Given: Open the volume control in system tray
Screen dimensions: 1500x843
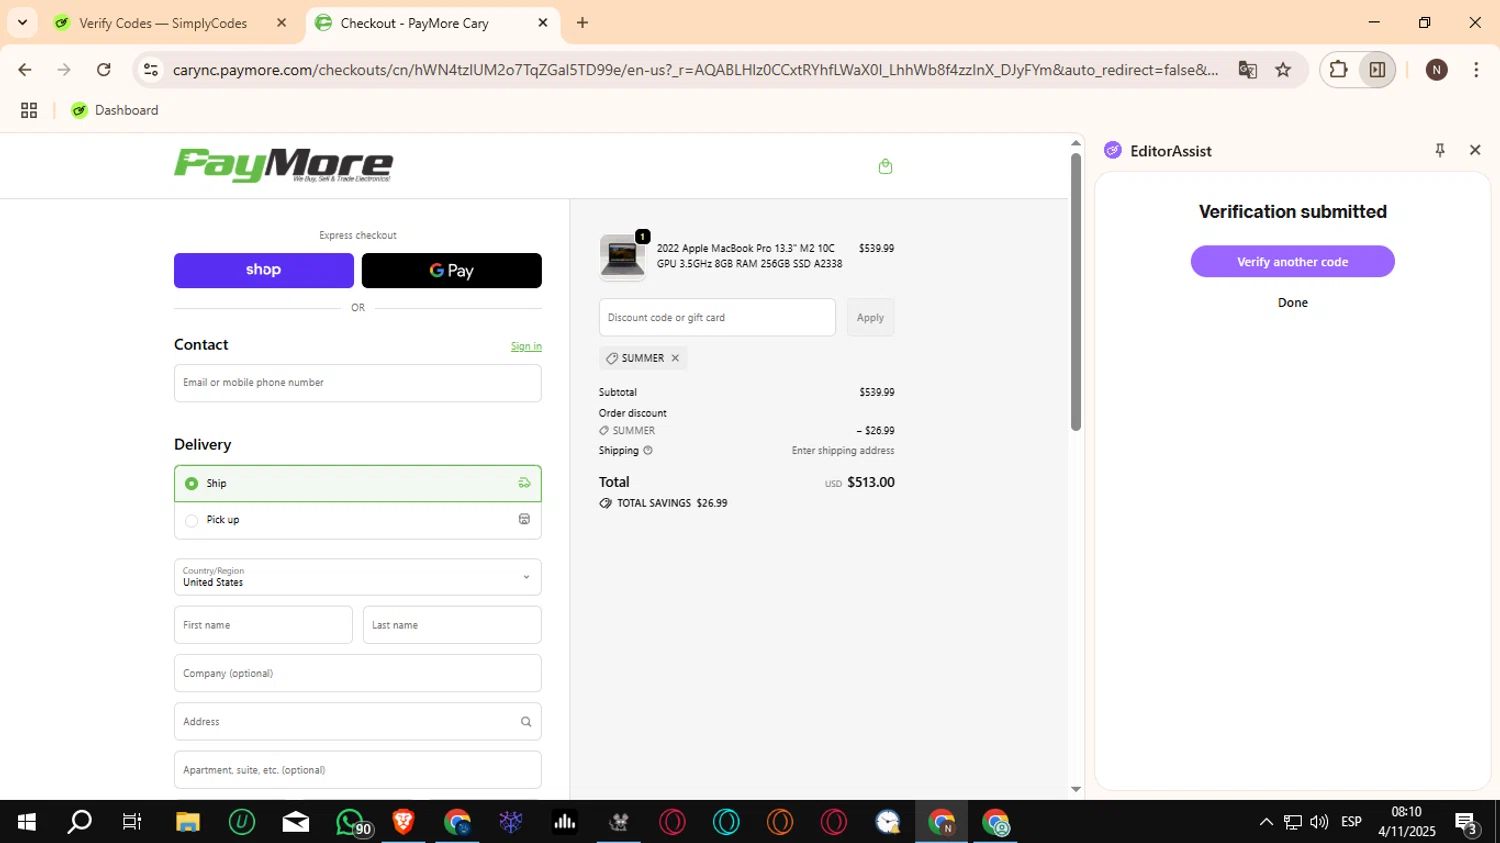Looking at the screenshot, I should [1319, 822].
